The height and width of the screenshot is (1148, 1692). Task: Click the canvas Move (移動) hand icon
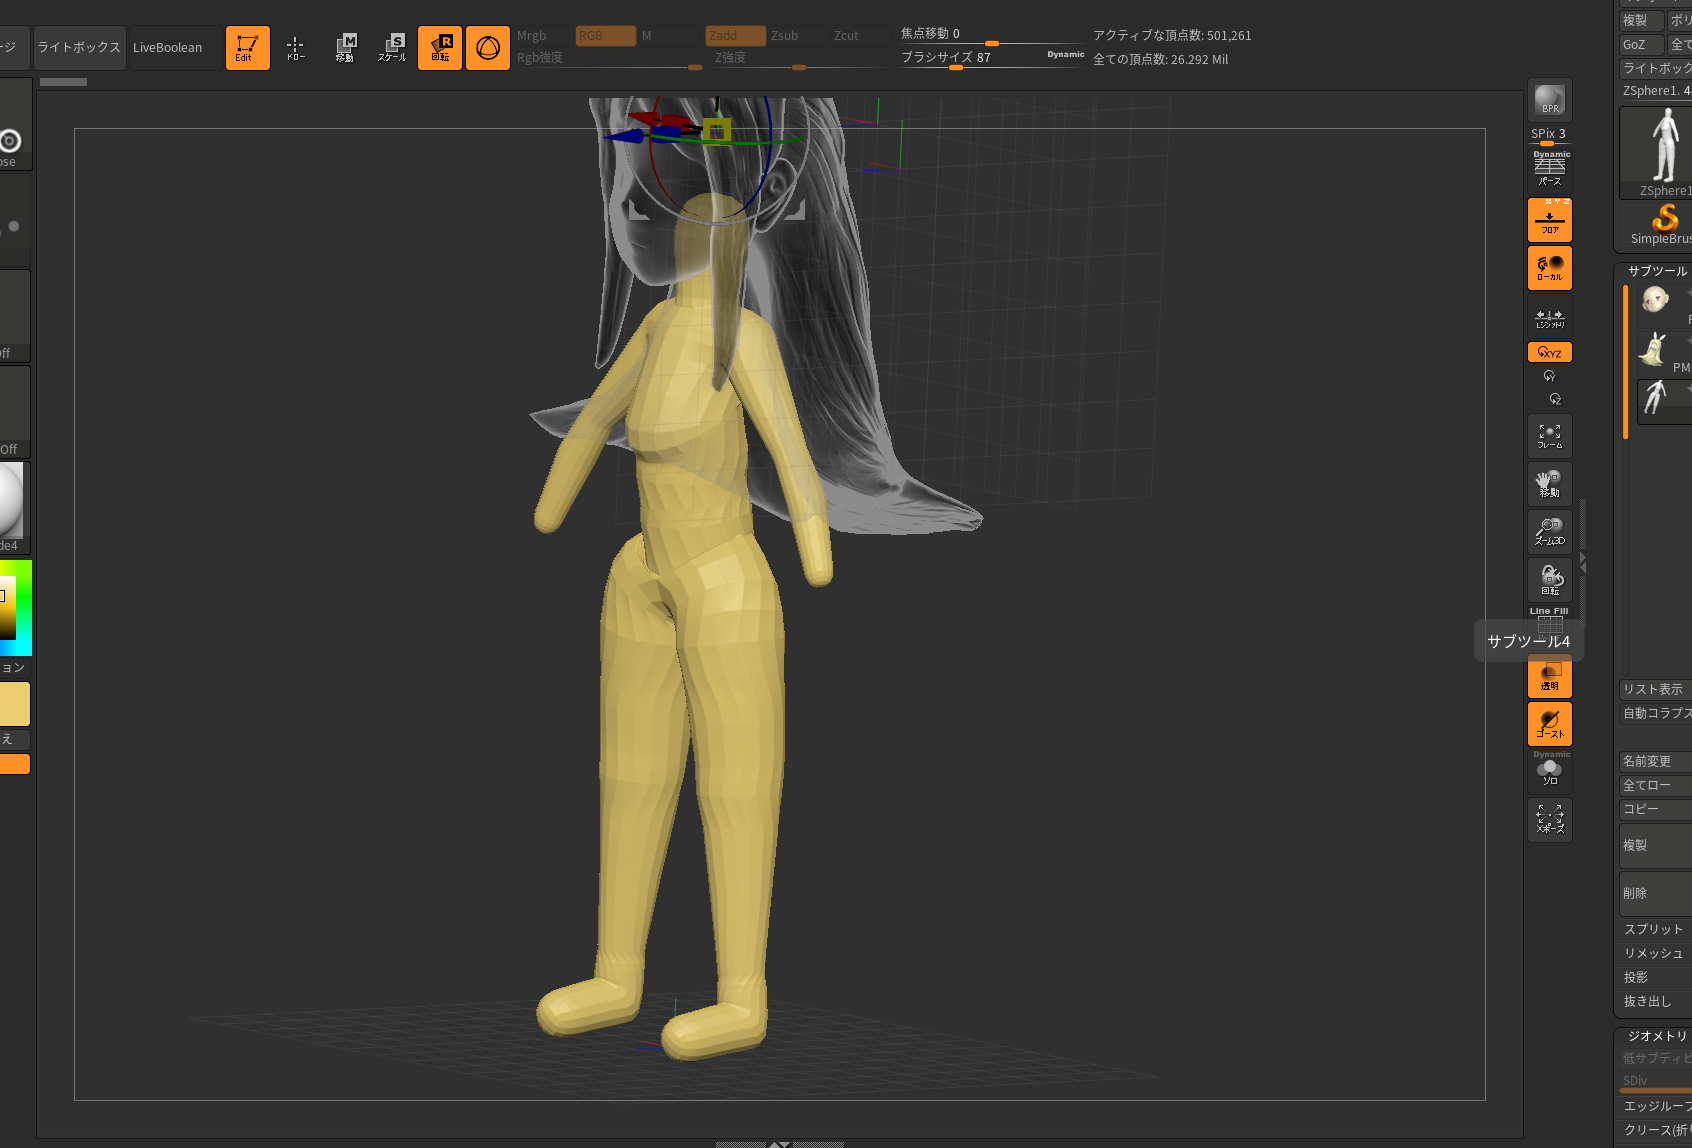tap(1550, 484)
